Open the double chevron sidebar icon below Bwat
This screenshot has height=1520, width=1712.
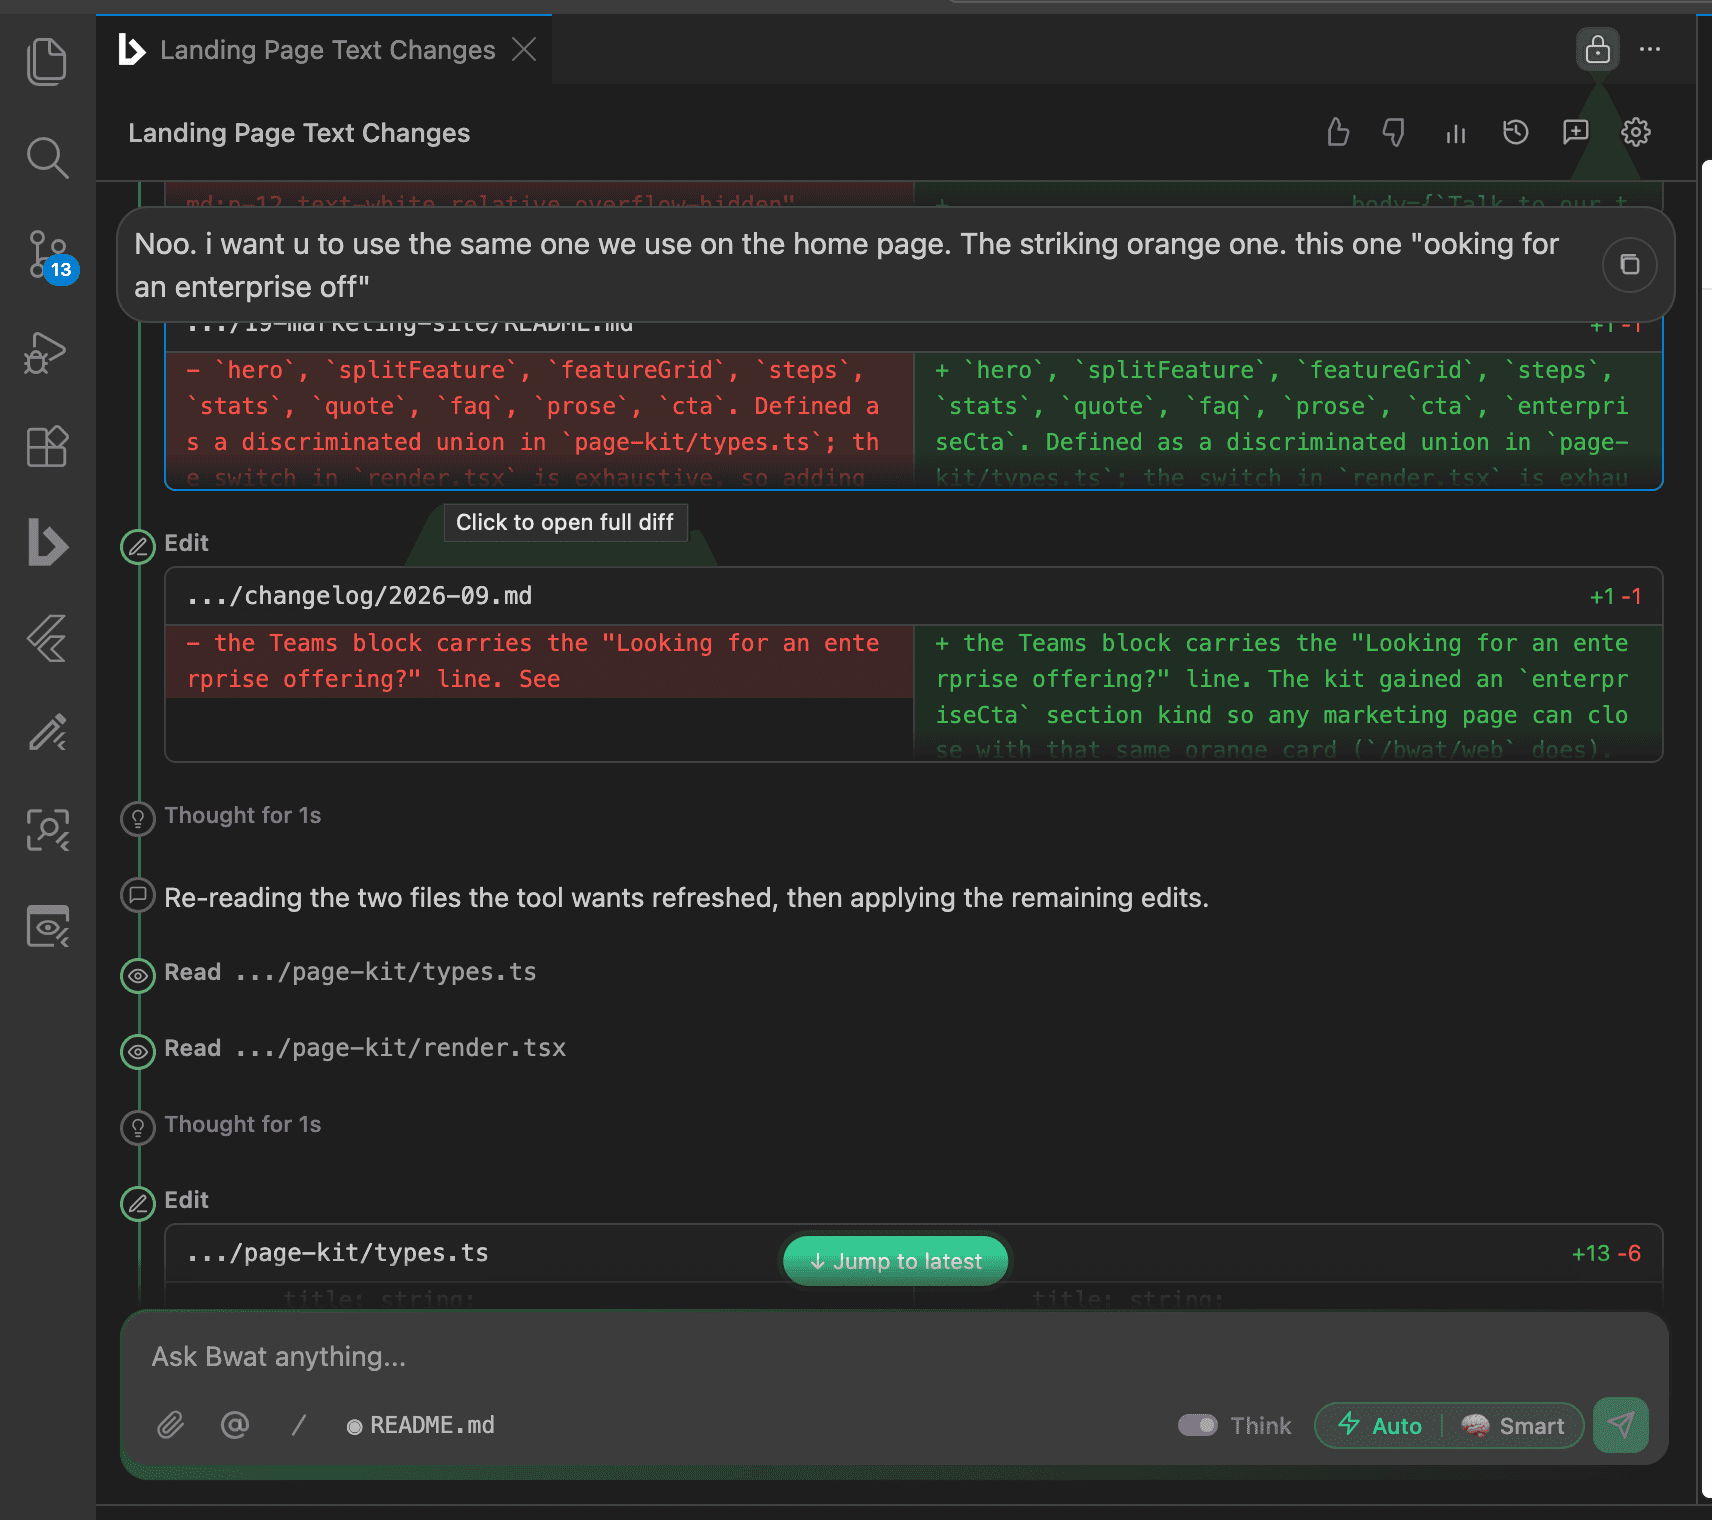coord(47,638)
